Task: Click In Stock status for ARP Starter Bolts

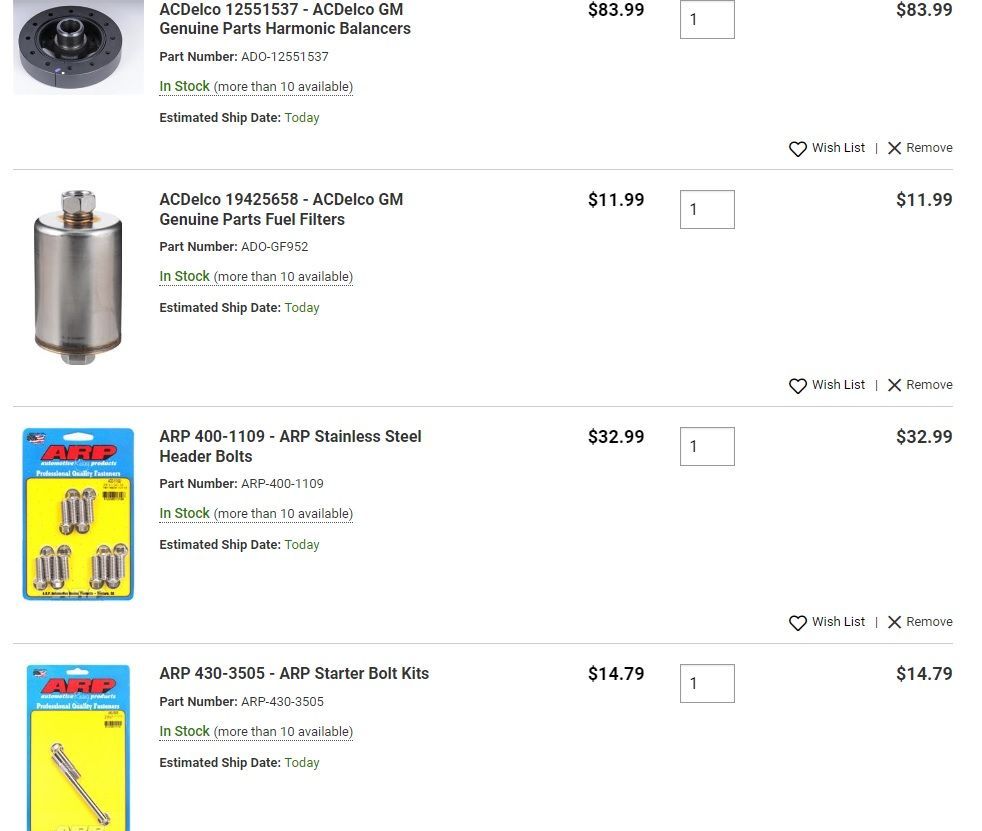Action: pos(185,731)
